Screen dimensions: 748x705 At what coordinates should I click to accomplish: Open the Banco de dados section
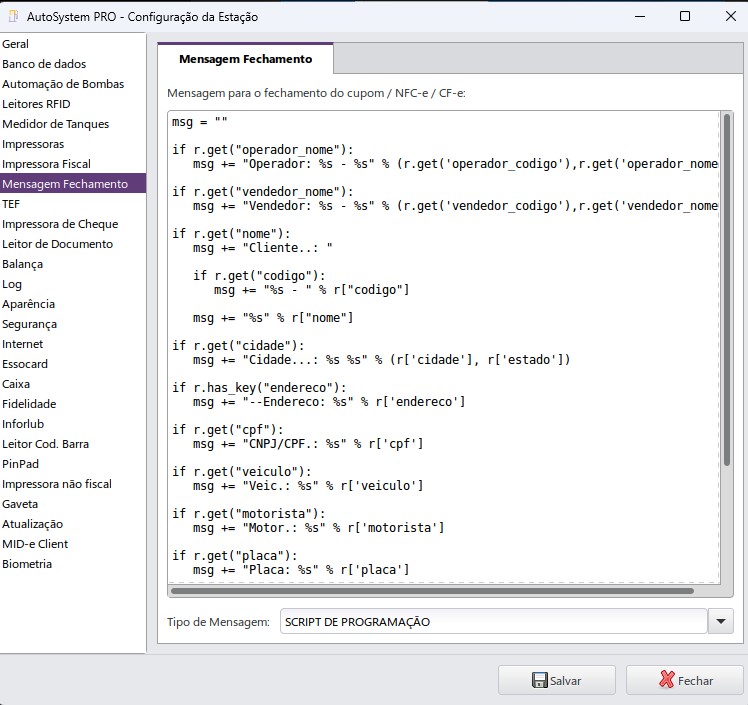44,64
